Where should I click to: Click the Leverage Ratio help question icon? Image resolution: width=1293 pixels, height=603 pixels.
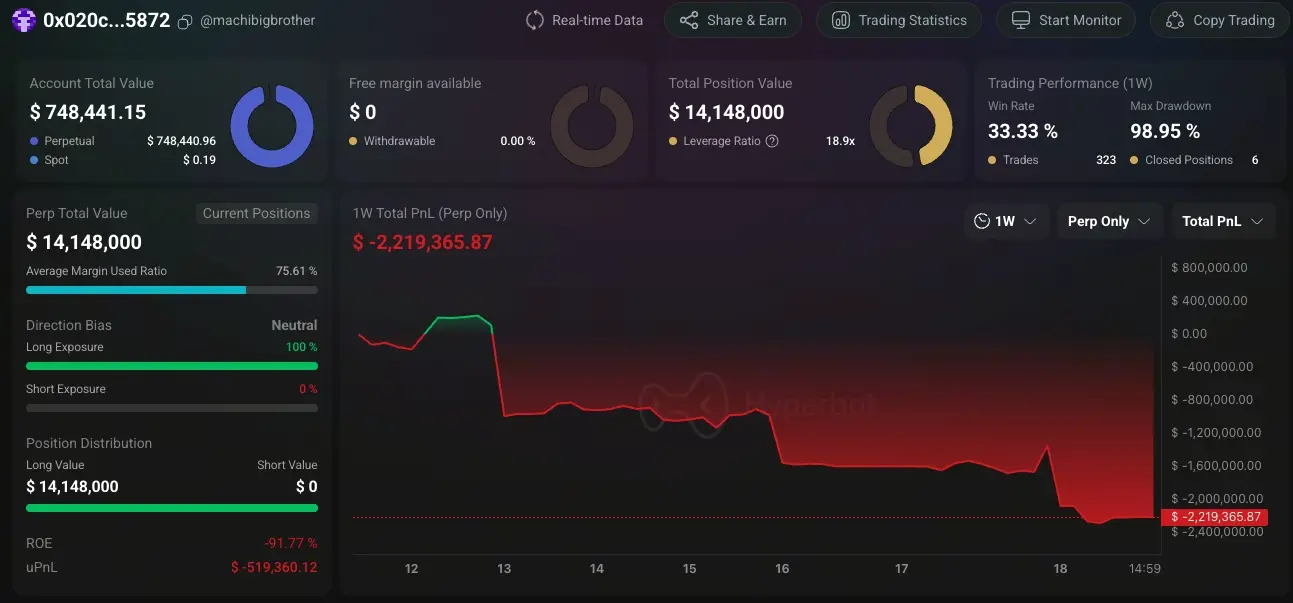[x=772, y=141]
